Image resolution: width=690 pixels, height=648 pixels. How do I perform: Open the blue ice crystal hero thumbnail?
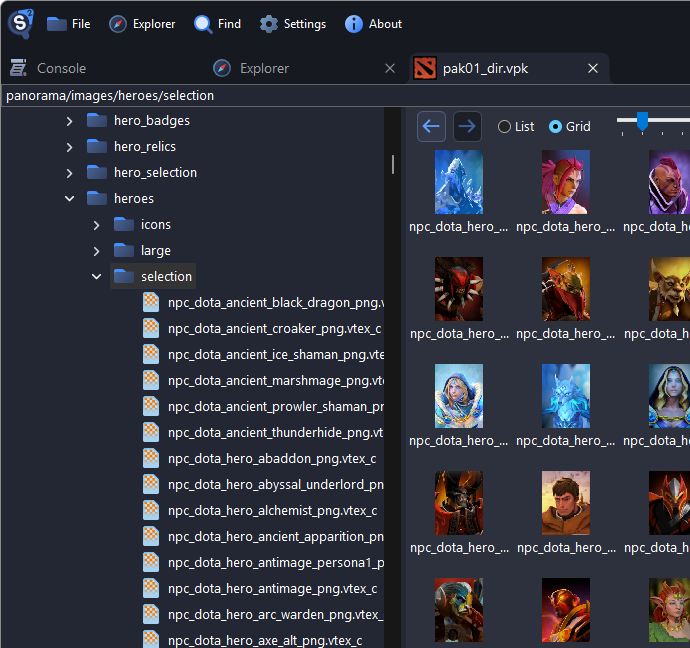click(459, 182)
